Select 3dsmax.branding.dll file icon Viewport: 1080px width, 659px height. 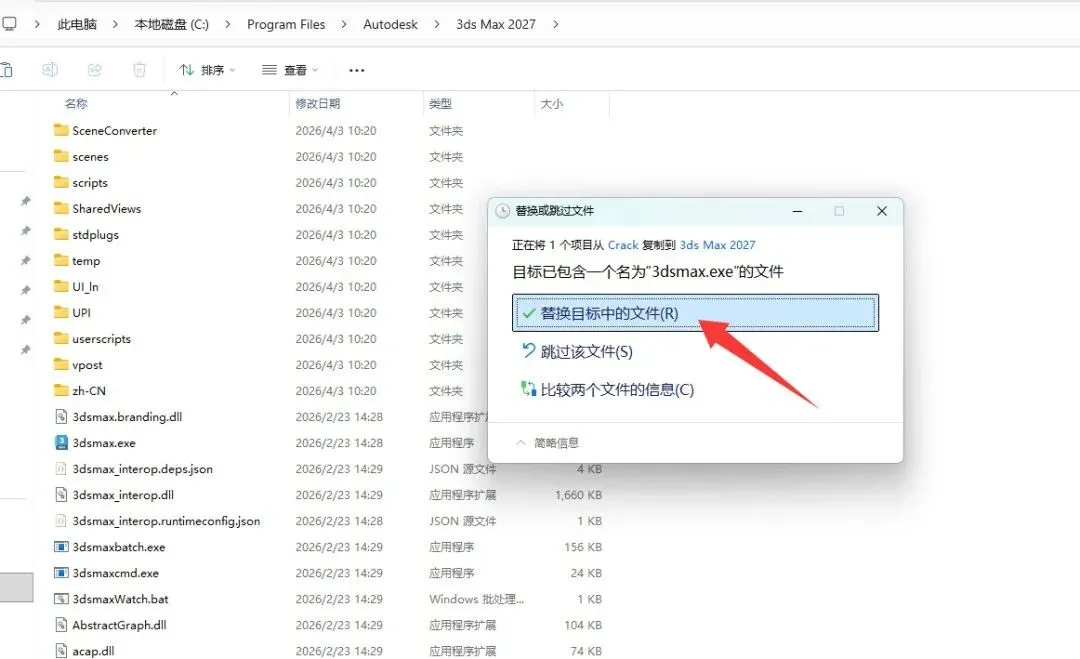point(61,417)
